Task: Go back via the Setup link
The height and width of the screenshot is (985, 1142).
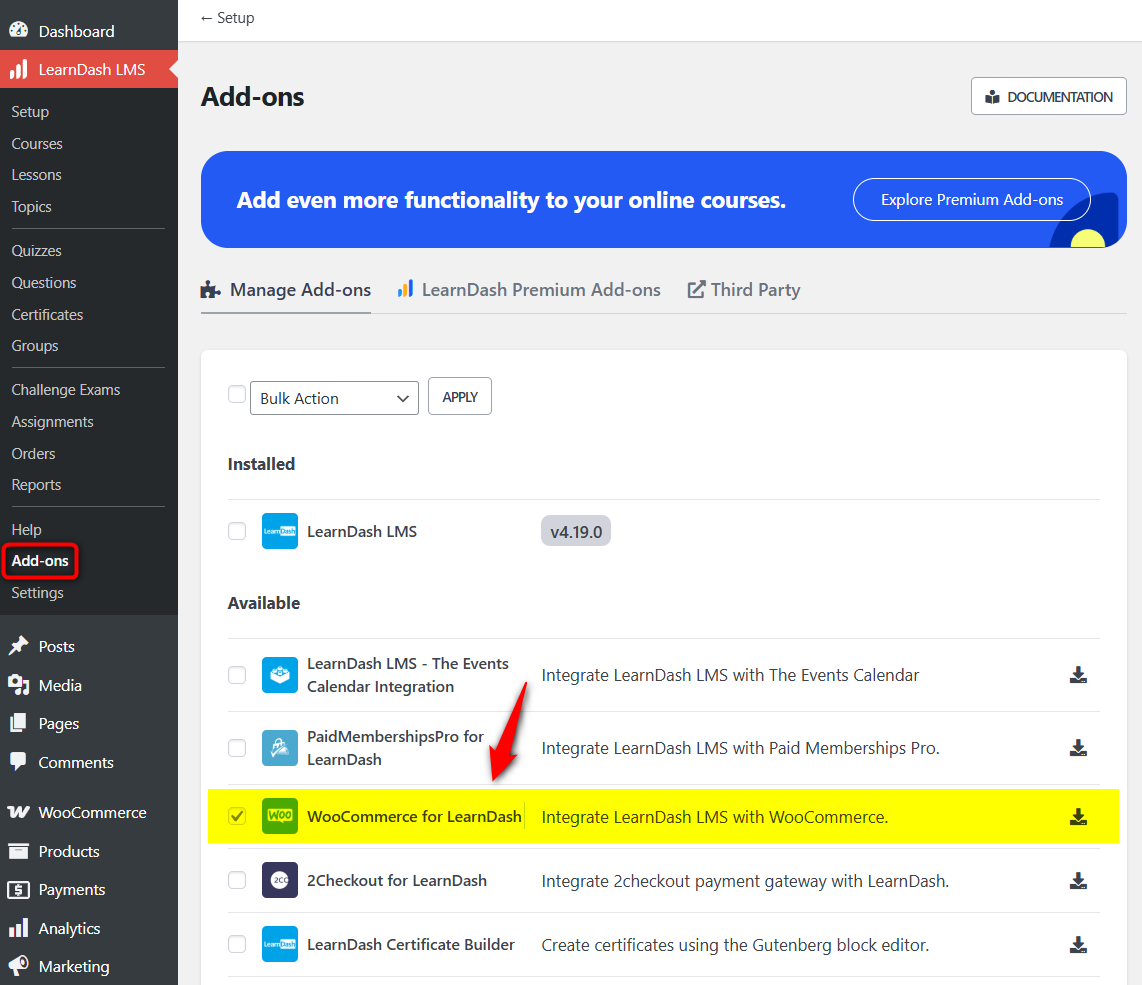Action: [227, 18]
